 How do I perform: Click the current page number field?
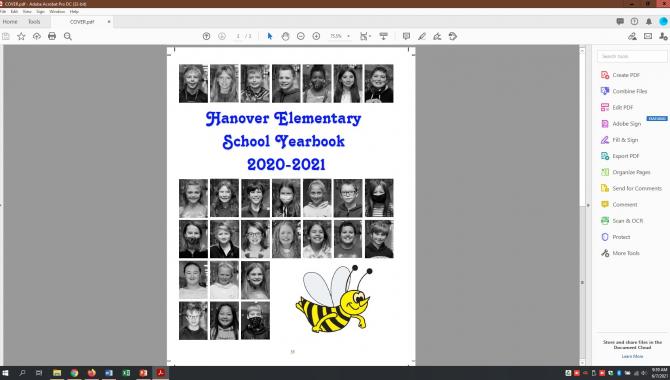tap(238, 36)
